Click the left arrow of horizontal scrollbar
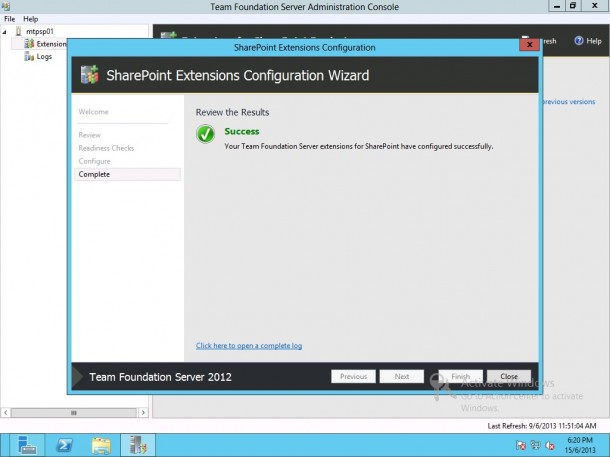The width and height of the screenshot is (610, 457). point(6,412)
